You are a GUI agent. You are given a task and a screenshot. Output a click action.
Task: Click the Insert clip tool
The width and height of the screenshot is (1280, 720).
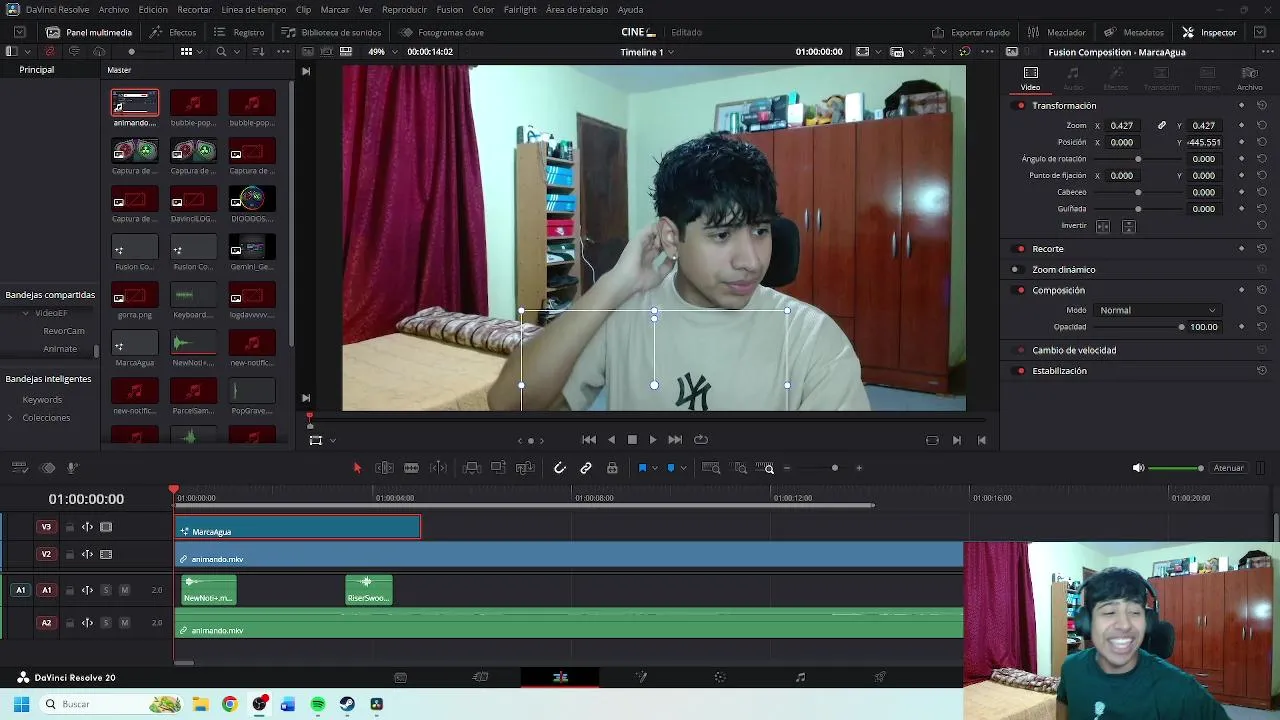click(x=472, y=468)
